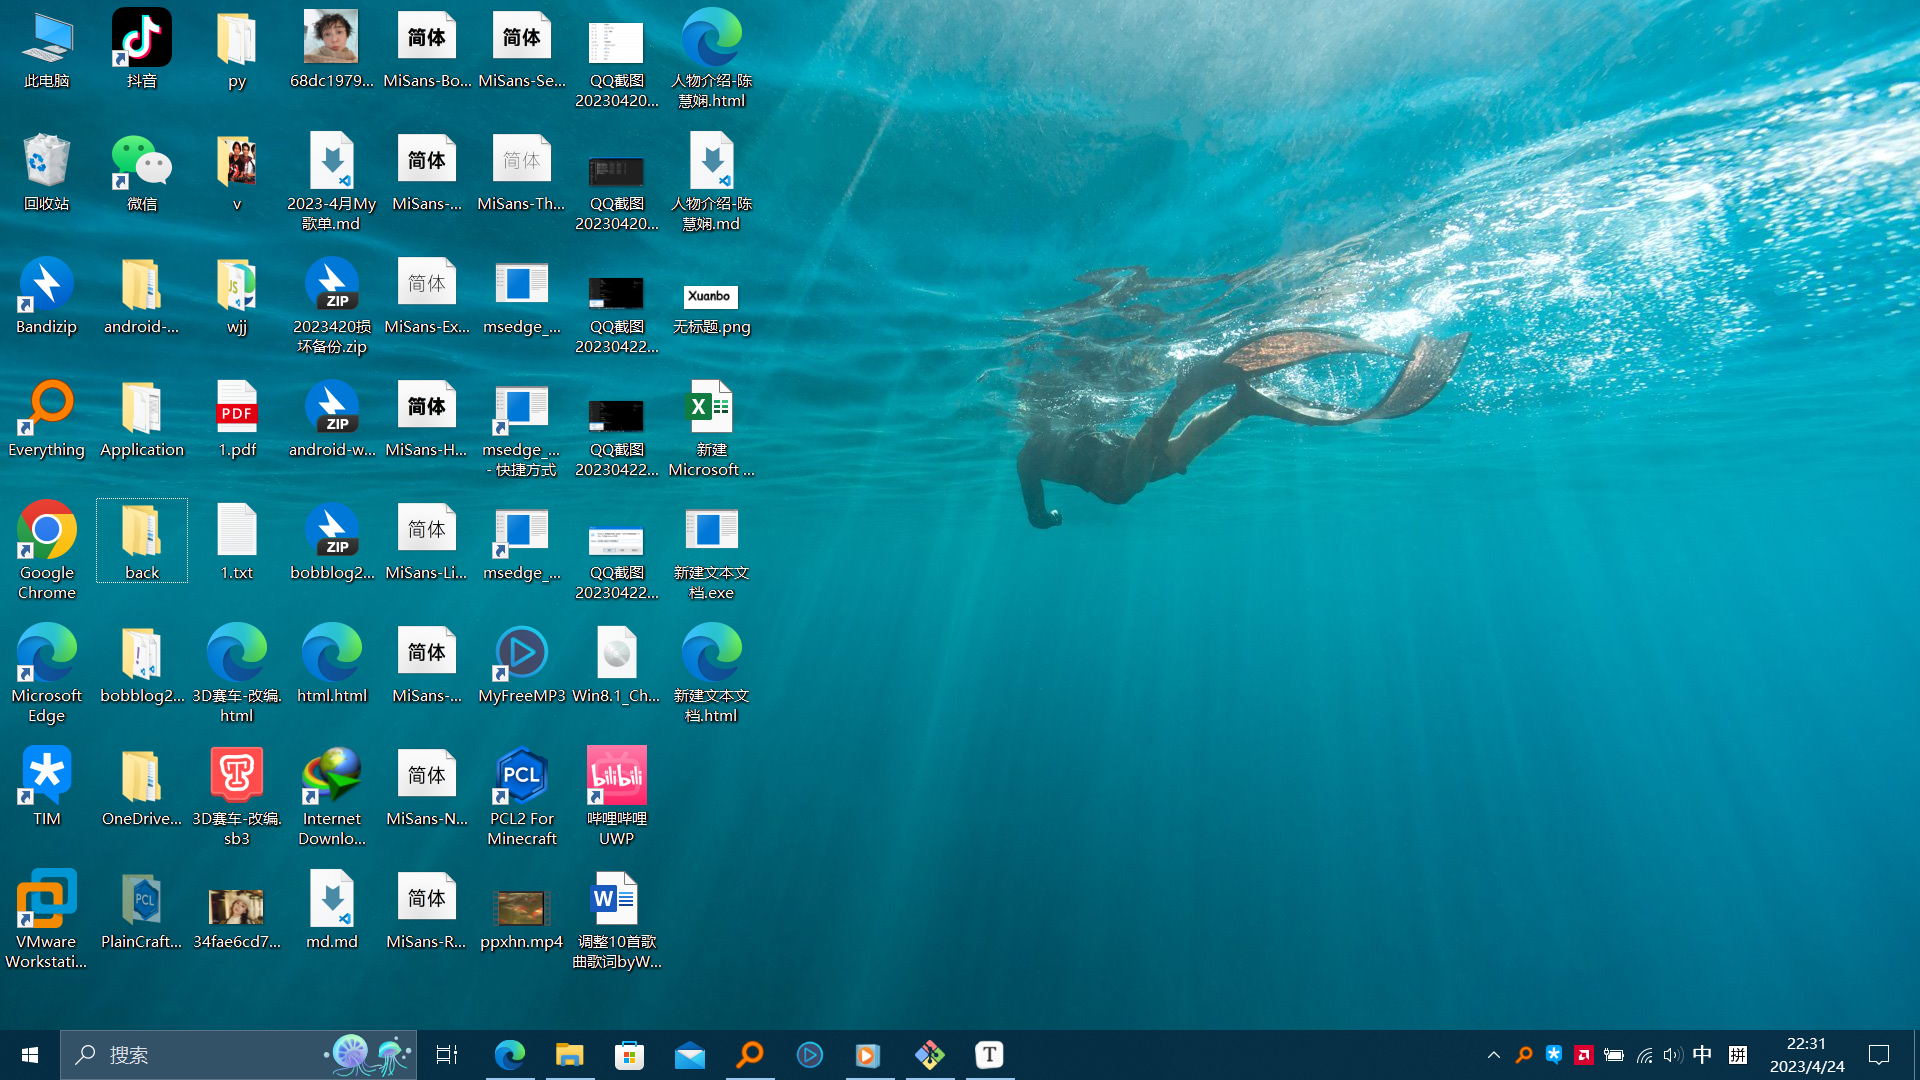Open the blue play-button app on taskbar
This screenshot has width=1920, height=1080.
tap(810, 1055)
